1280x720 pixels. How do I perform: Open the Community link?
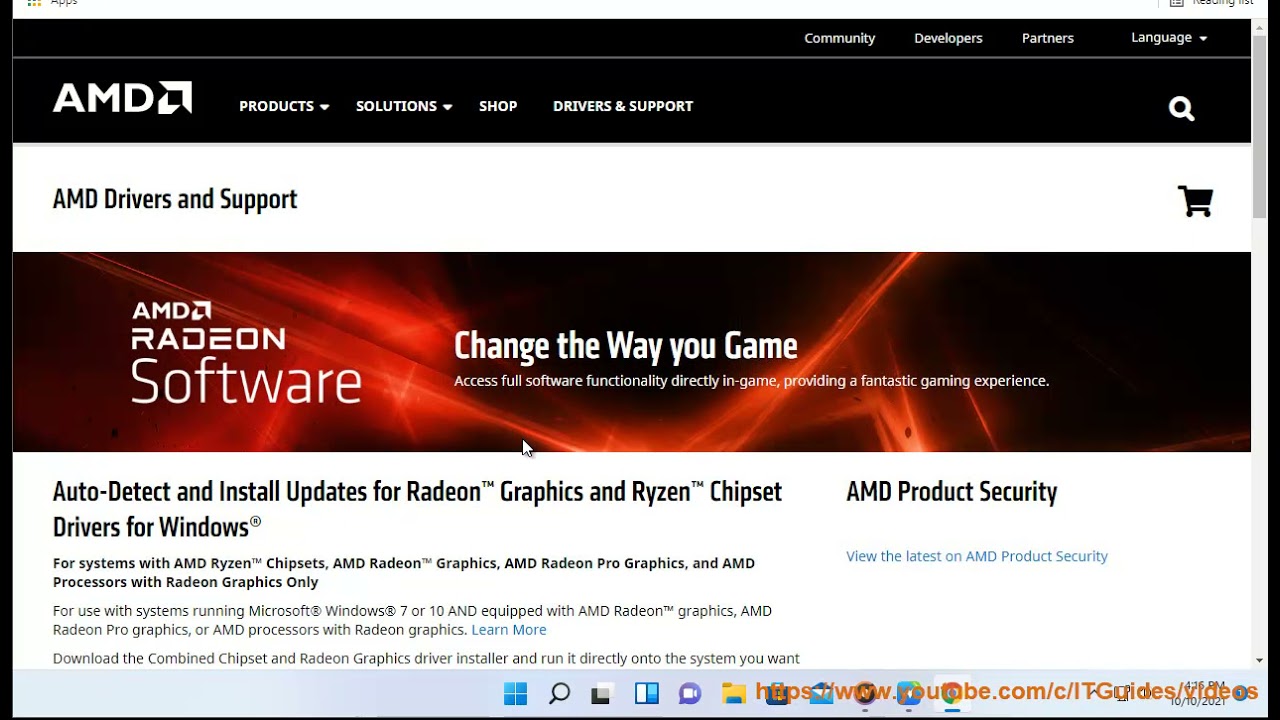[840, 38]
